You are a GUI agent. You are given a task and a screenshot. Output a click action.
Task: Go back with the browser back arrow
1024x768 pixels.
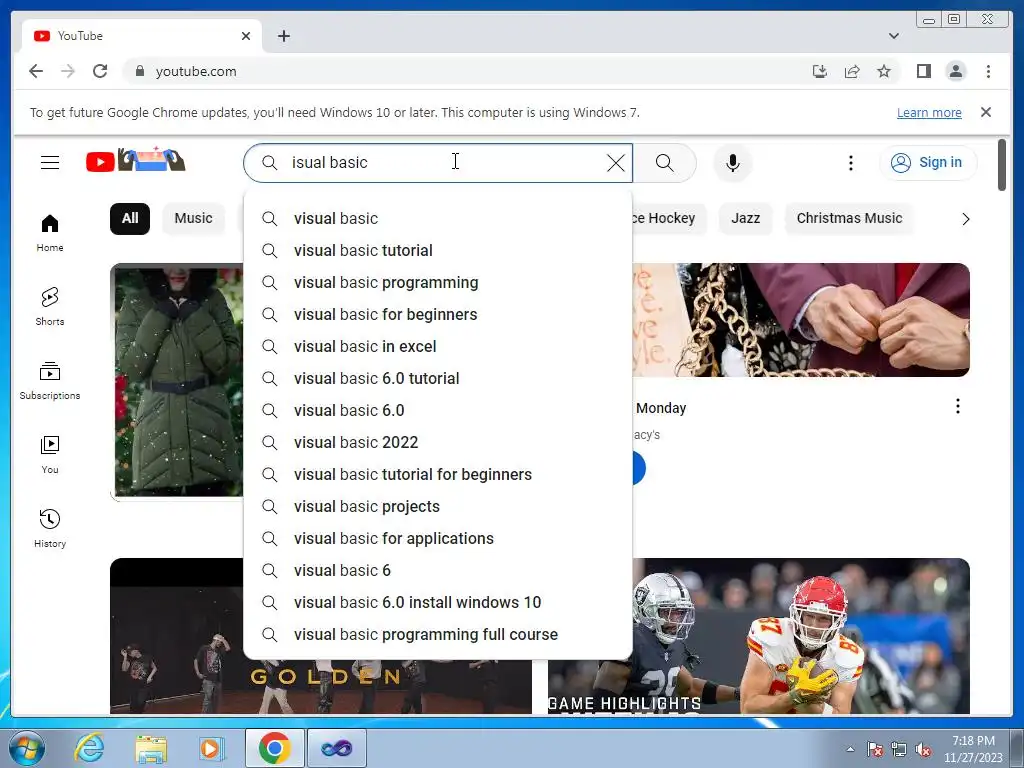click(x=36, y=71)
